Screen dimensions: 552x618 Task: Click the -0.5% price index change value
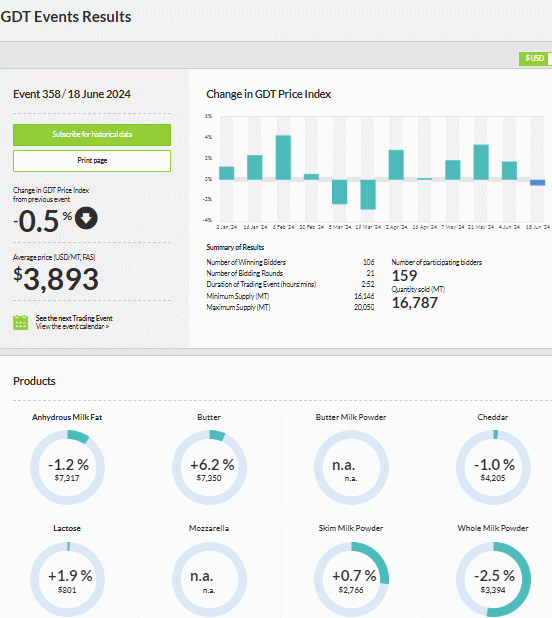point(43,221)
